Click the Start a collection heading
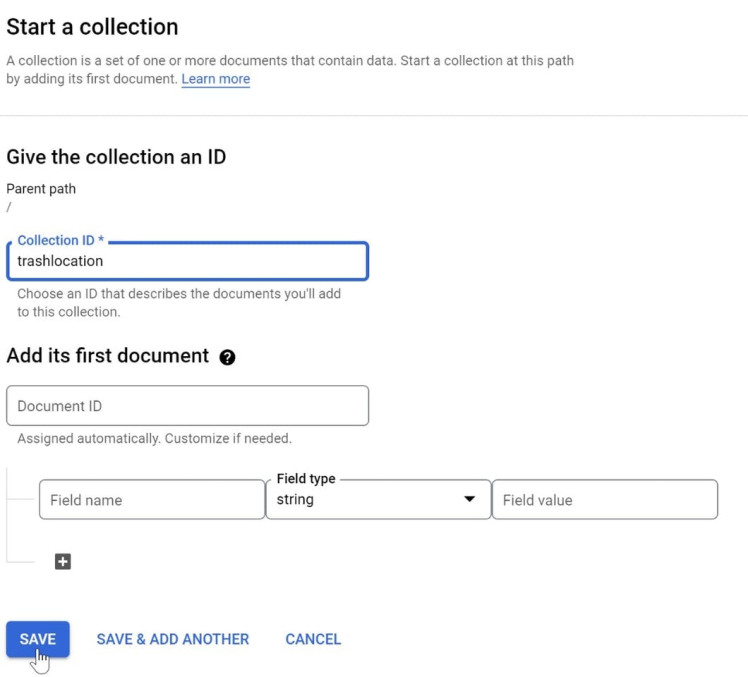The width and height of the screenshot is (748, 677). (x=92, y=27)
